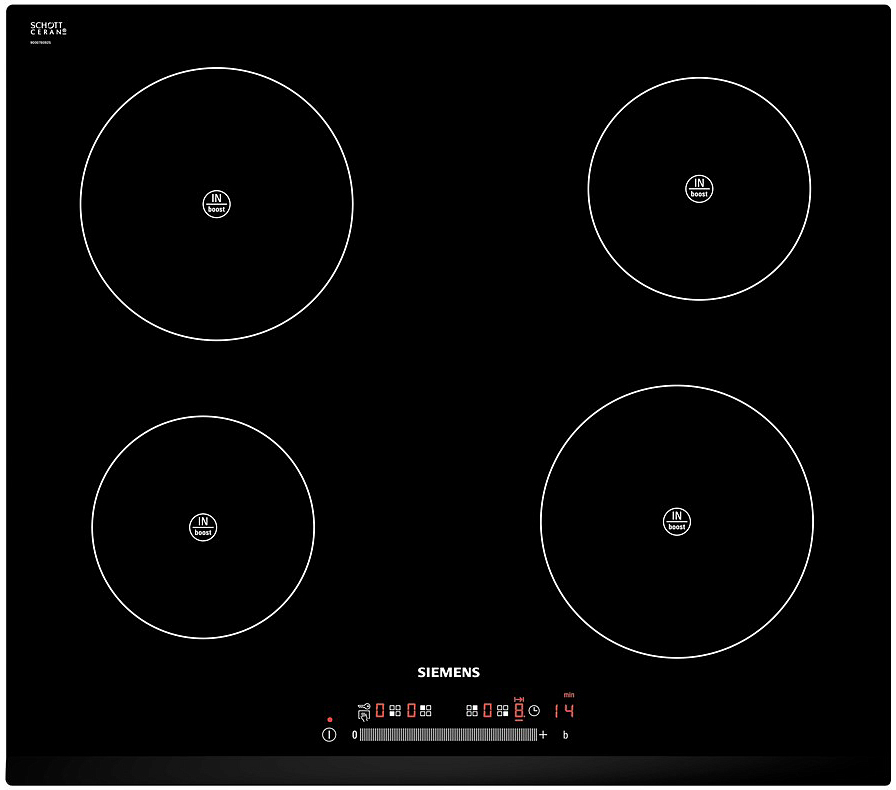Touch the middle of the power level slider
This screenshot has height=790, width=896.
448,735
